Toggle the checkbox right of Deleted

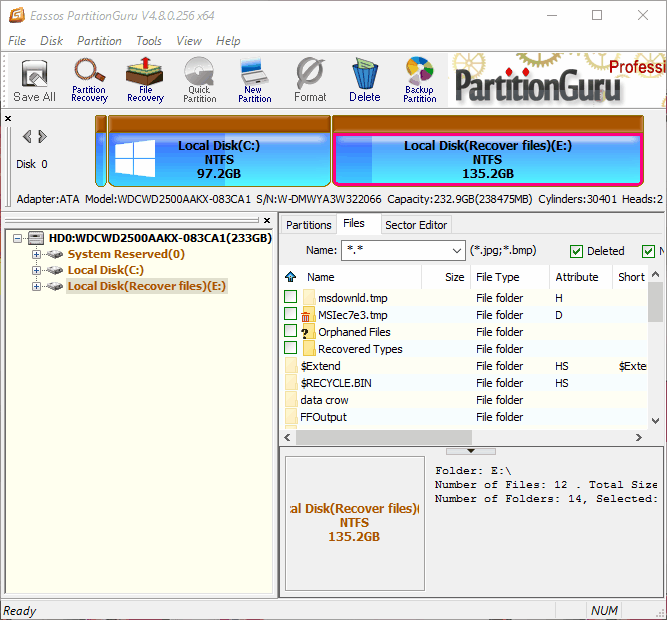tap(648, 251)
